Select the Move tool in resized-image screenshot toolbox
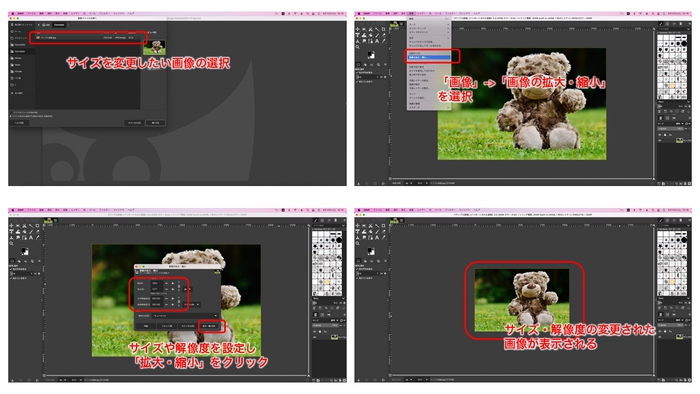This screenshot has width=700, height=394. click(x=358, y=226)
